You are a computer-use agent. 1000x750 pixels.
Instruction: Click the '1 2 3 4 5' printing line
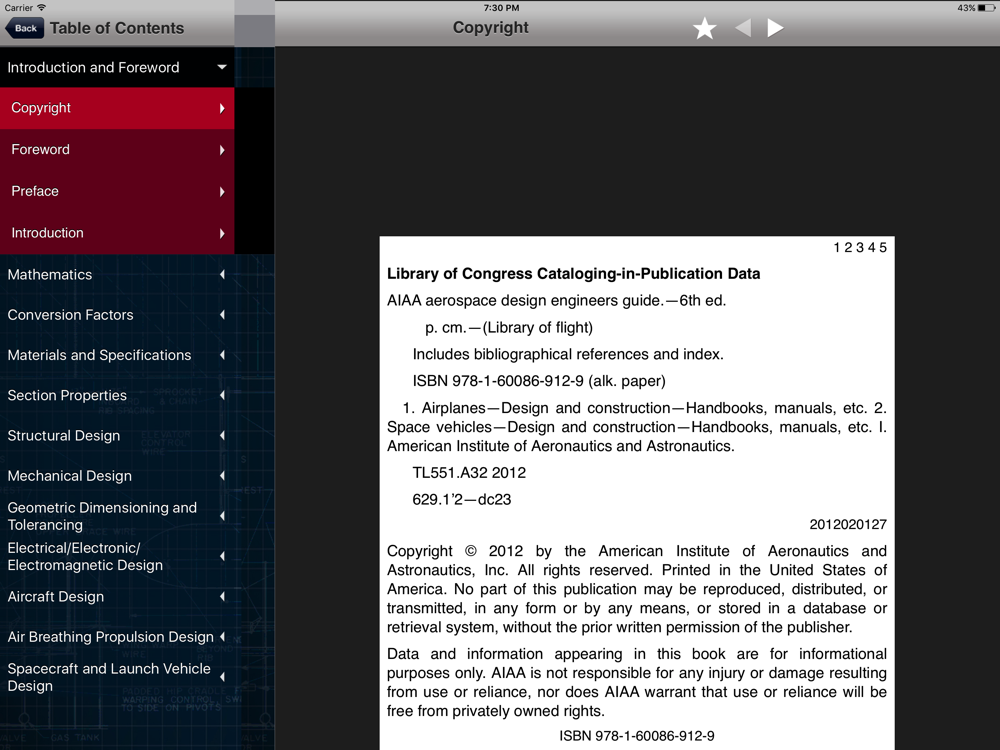[860, 247]
